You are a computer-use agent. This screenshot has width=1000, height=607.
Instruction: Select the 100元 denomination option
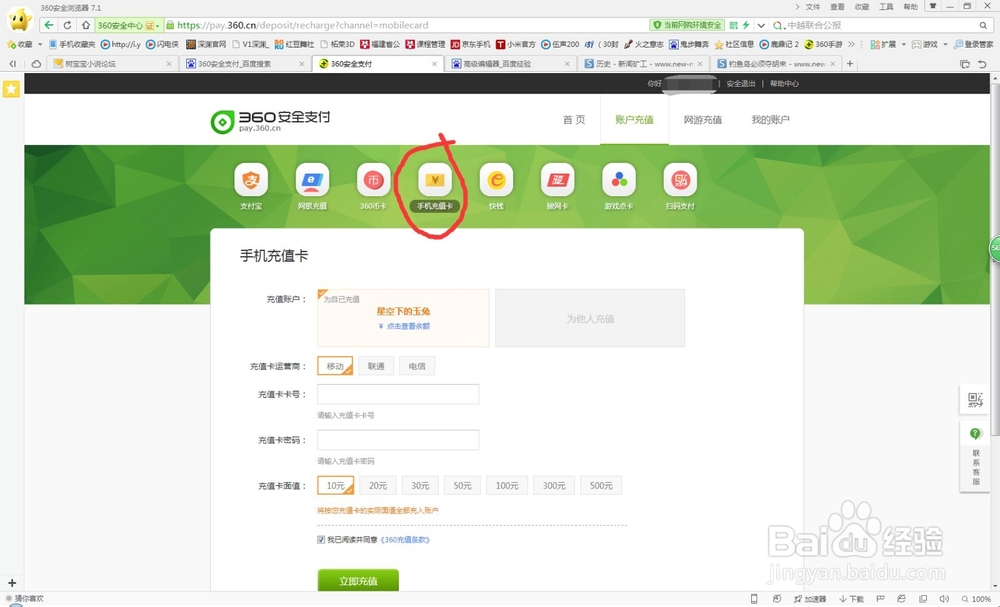(x=507, y=484)
